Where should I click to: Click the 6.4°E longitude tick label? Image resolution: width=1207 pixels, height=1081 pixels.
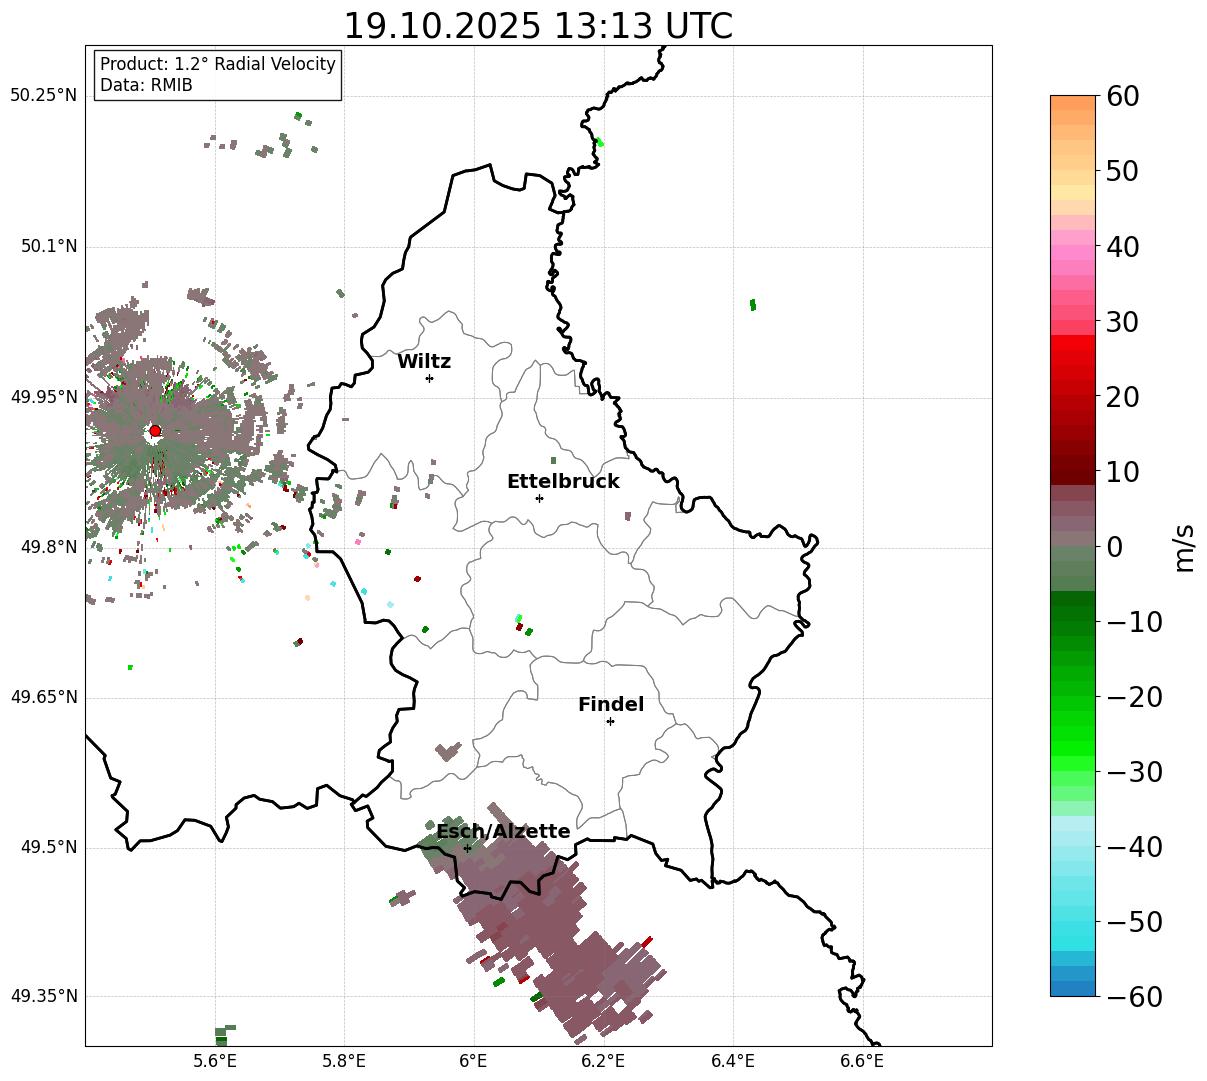point(733,1061)
